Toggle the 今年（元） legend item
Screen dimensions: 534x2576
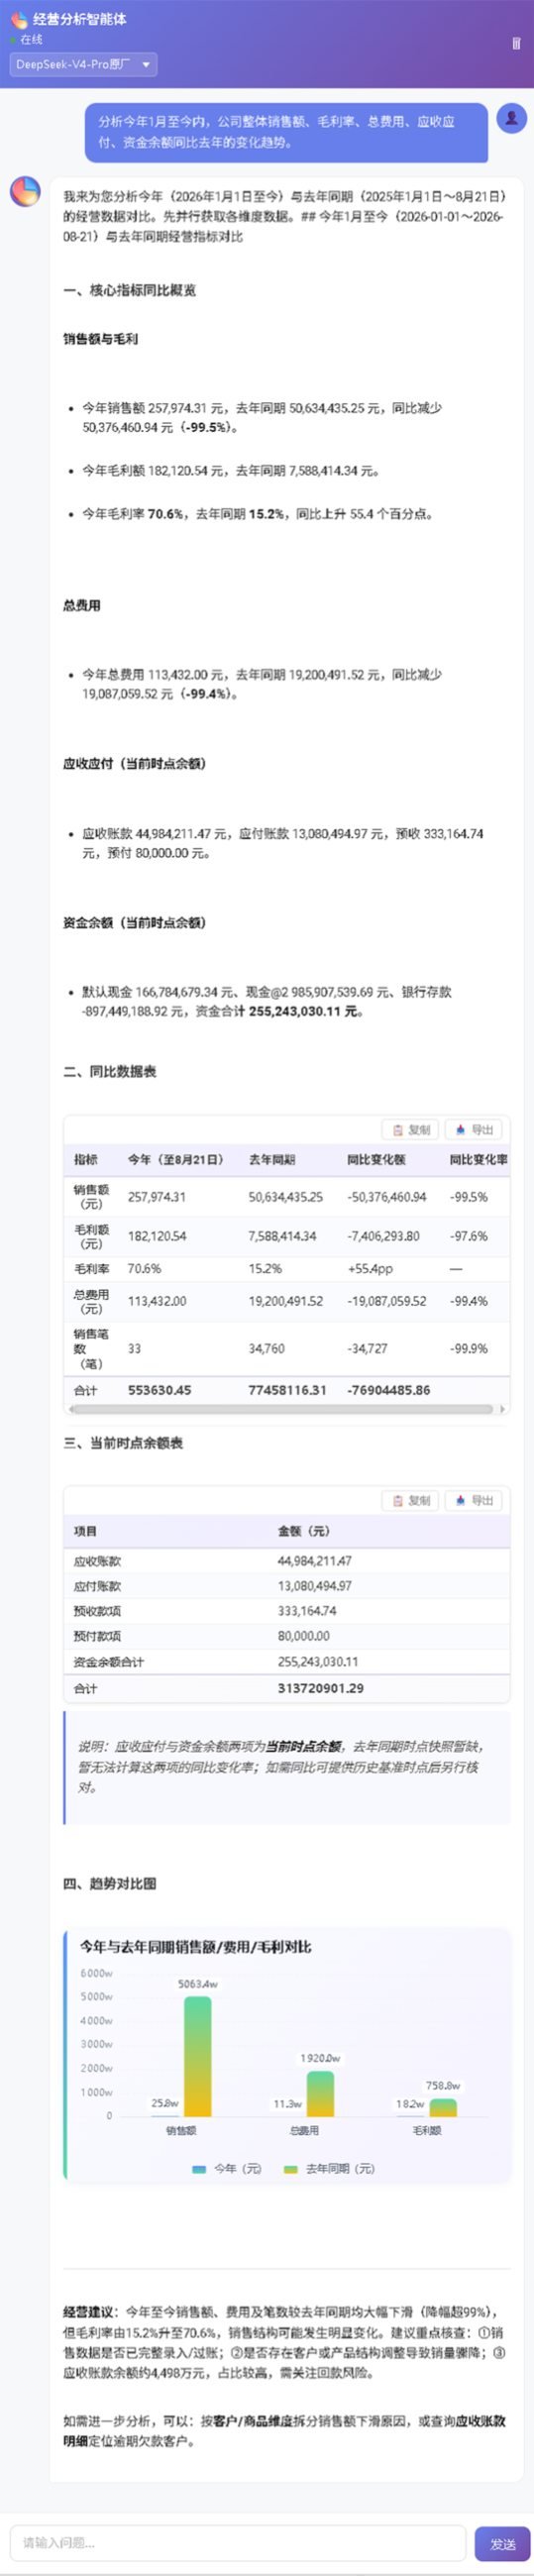[227, 2168]
